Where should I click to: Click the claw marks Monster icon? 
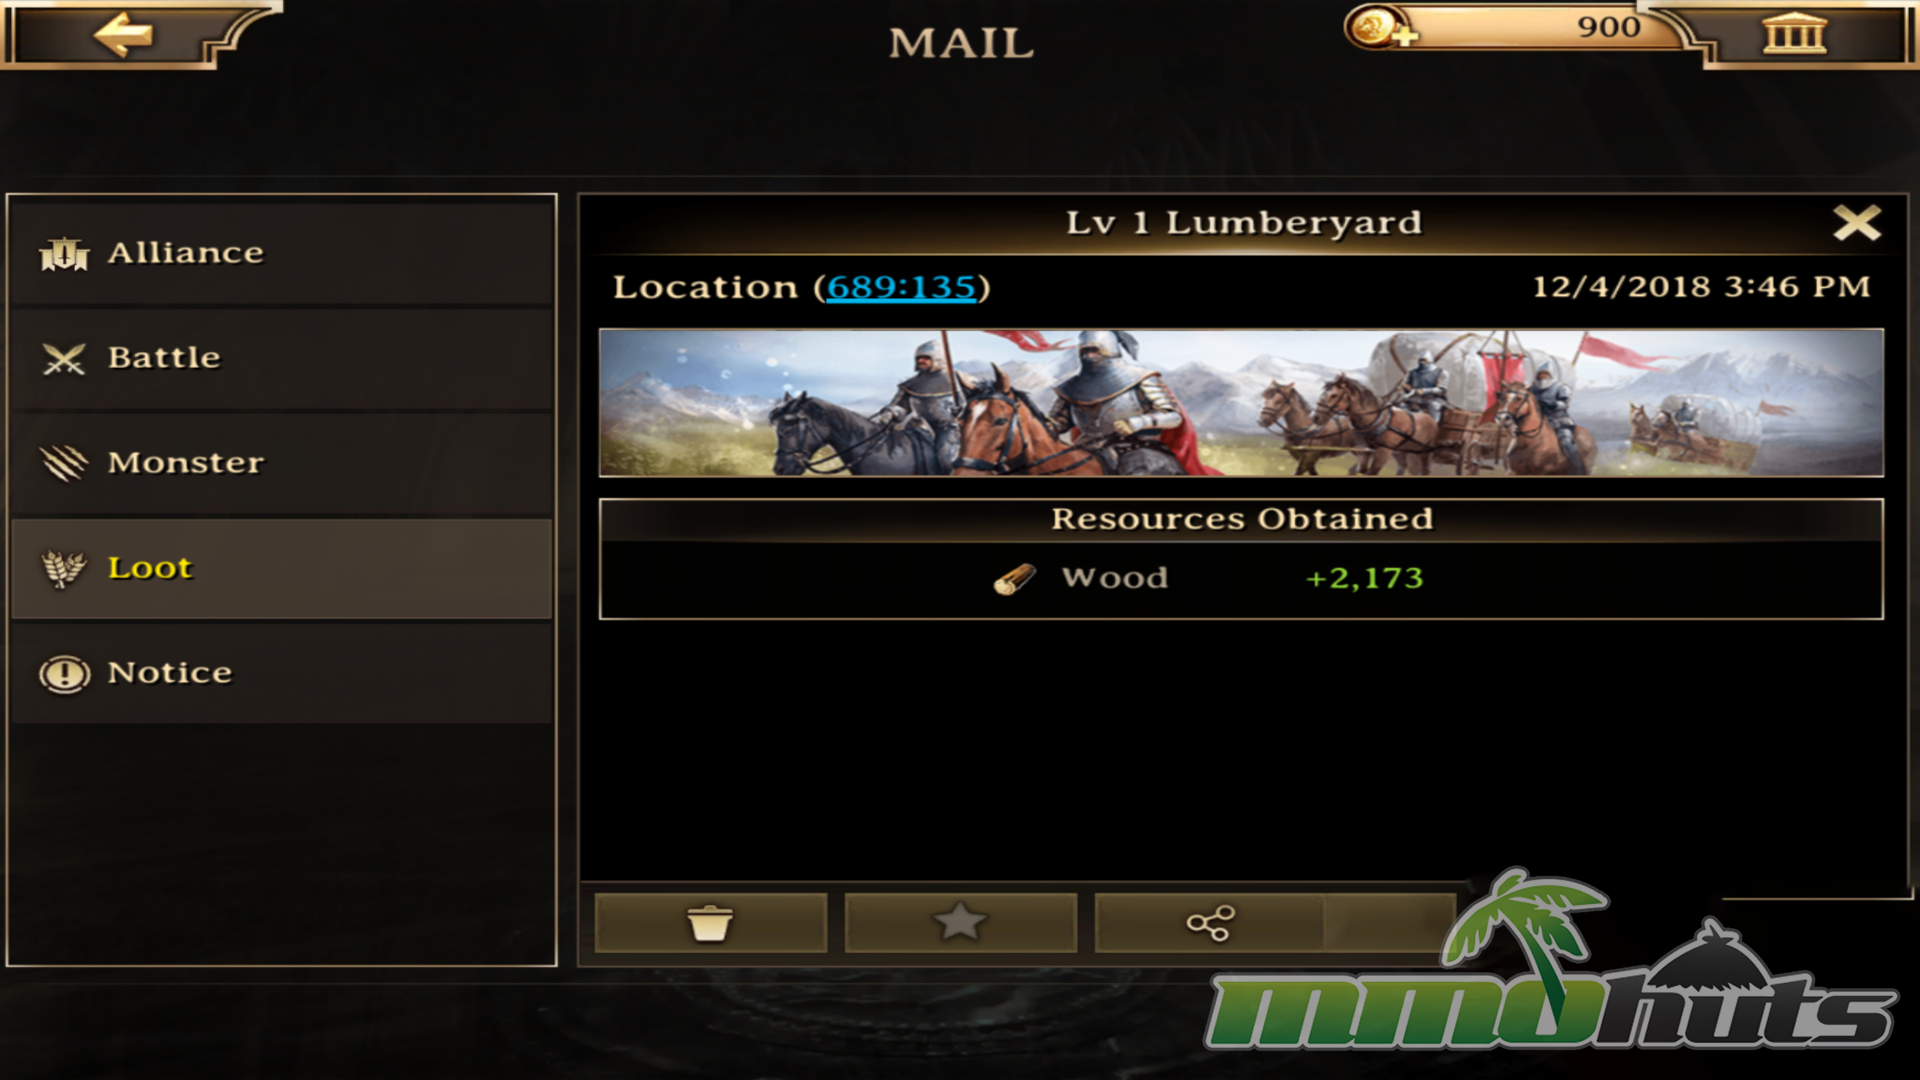click(64, 463)
